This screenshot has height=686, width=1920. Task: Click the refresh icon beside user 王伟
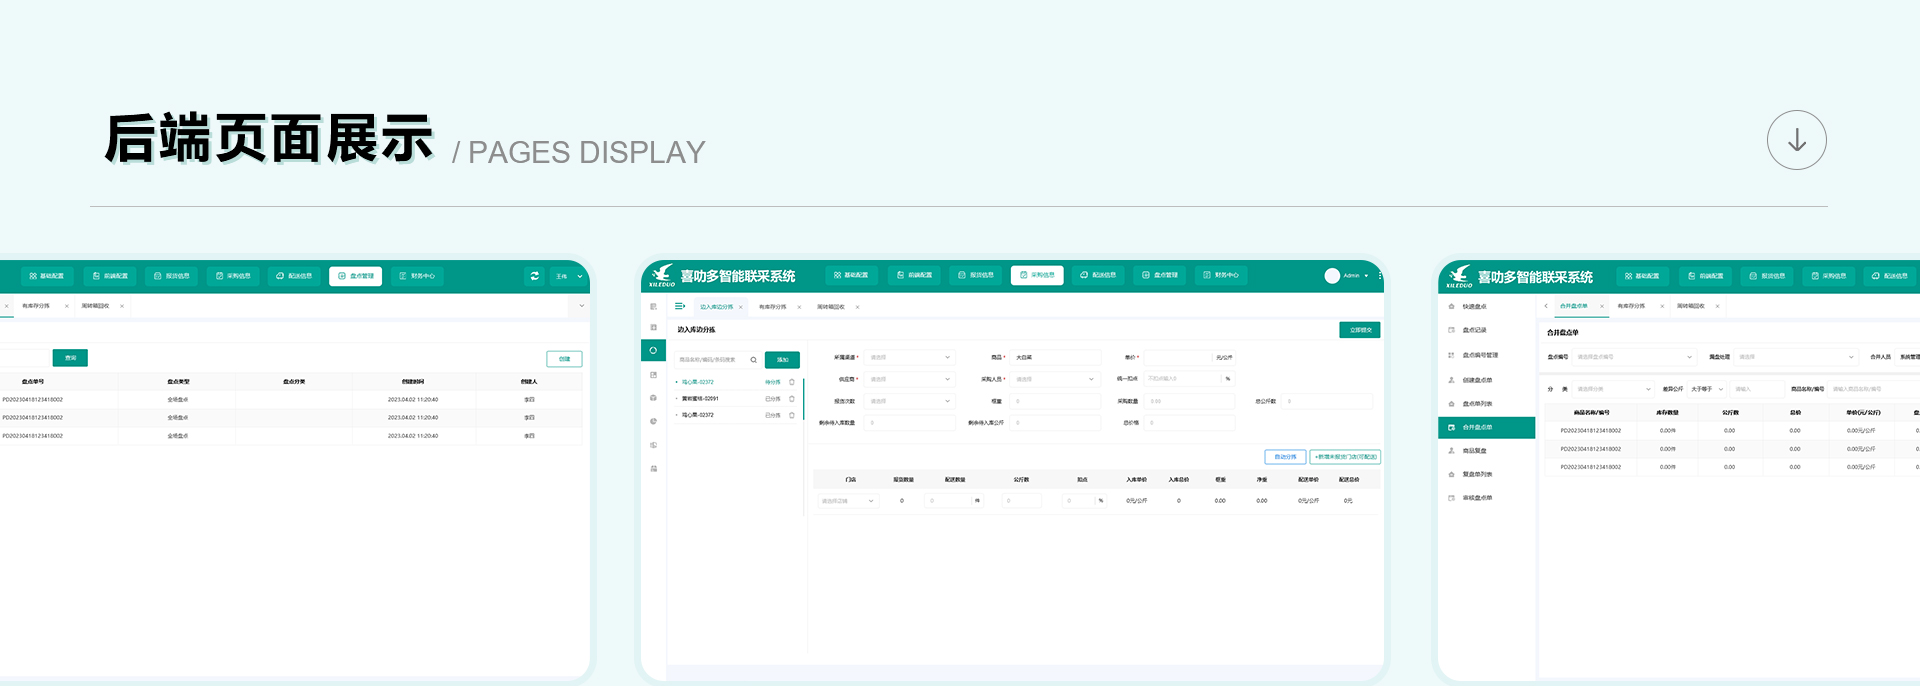(x=534, y=276)
